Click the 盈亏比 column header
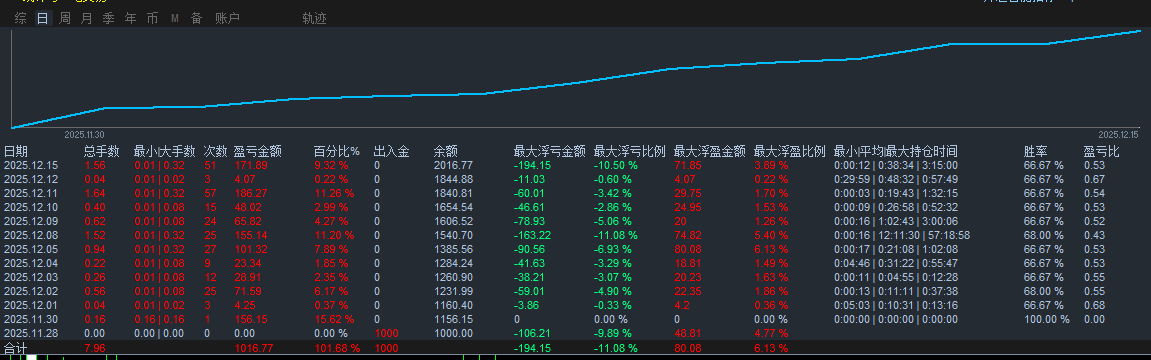 [1101, 151]
